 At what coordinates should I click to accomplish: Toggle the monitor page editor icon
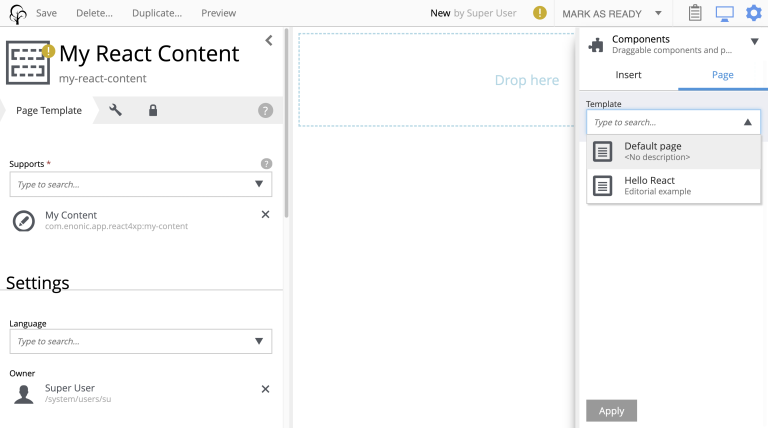pyautogui.click(x=724, y=13)
